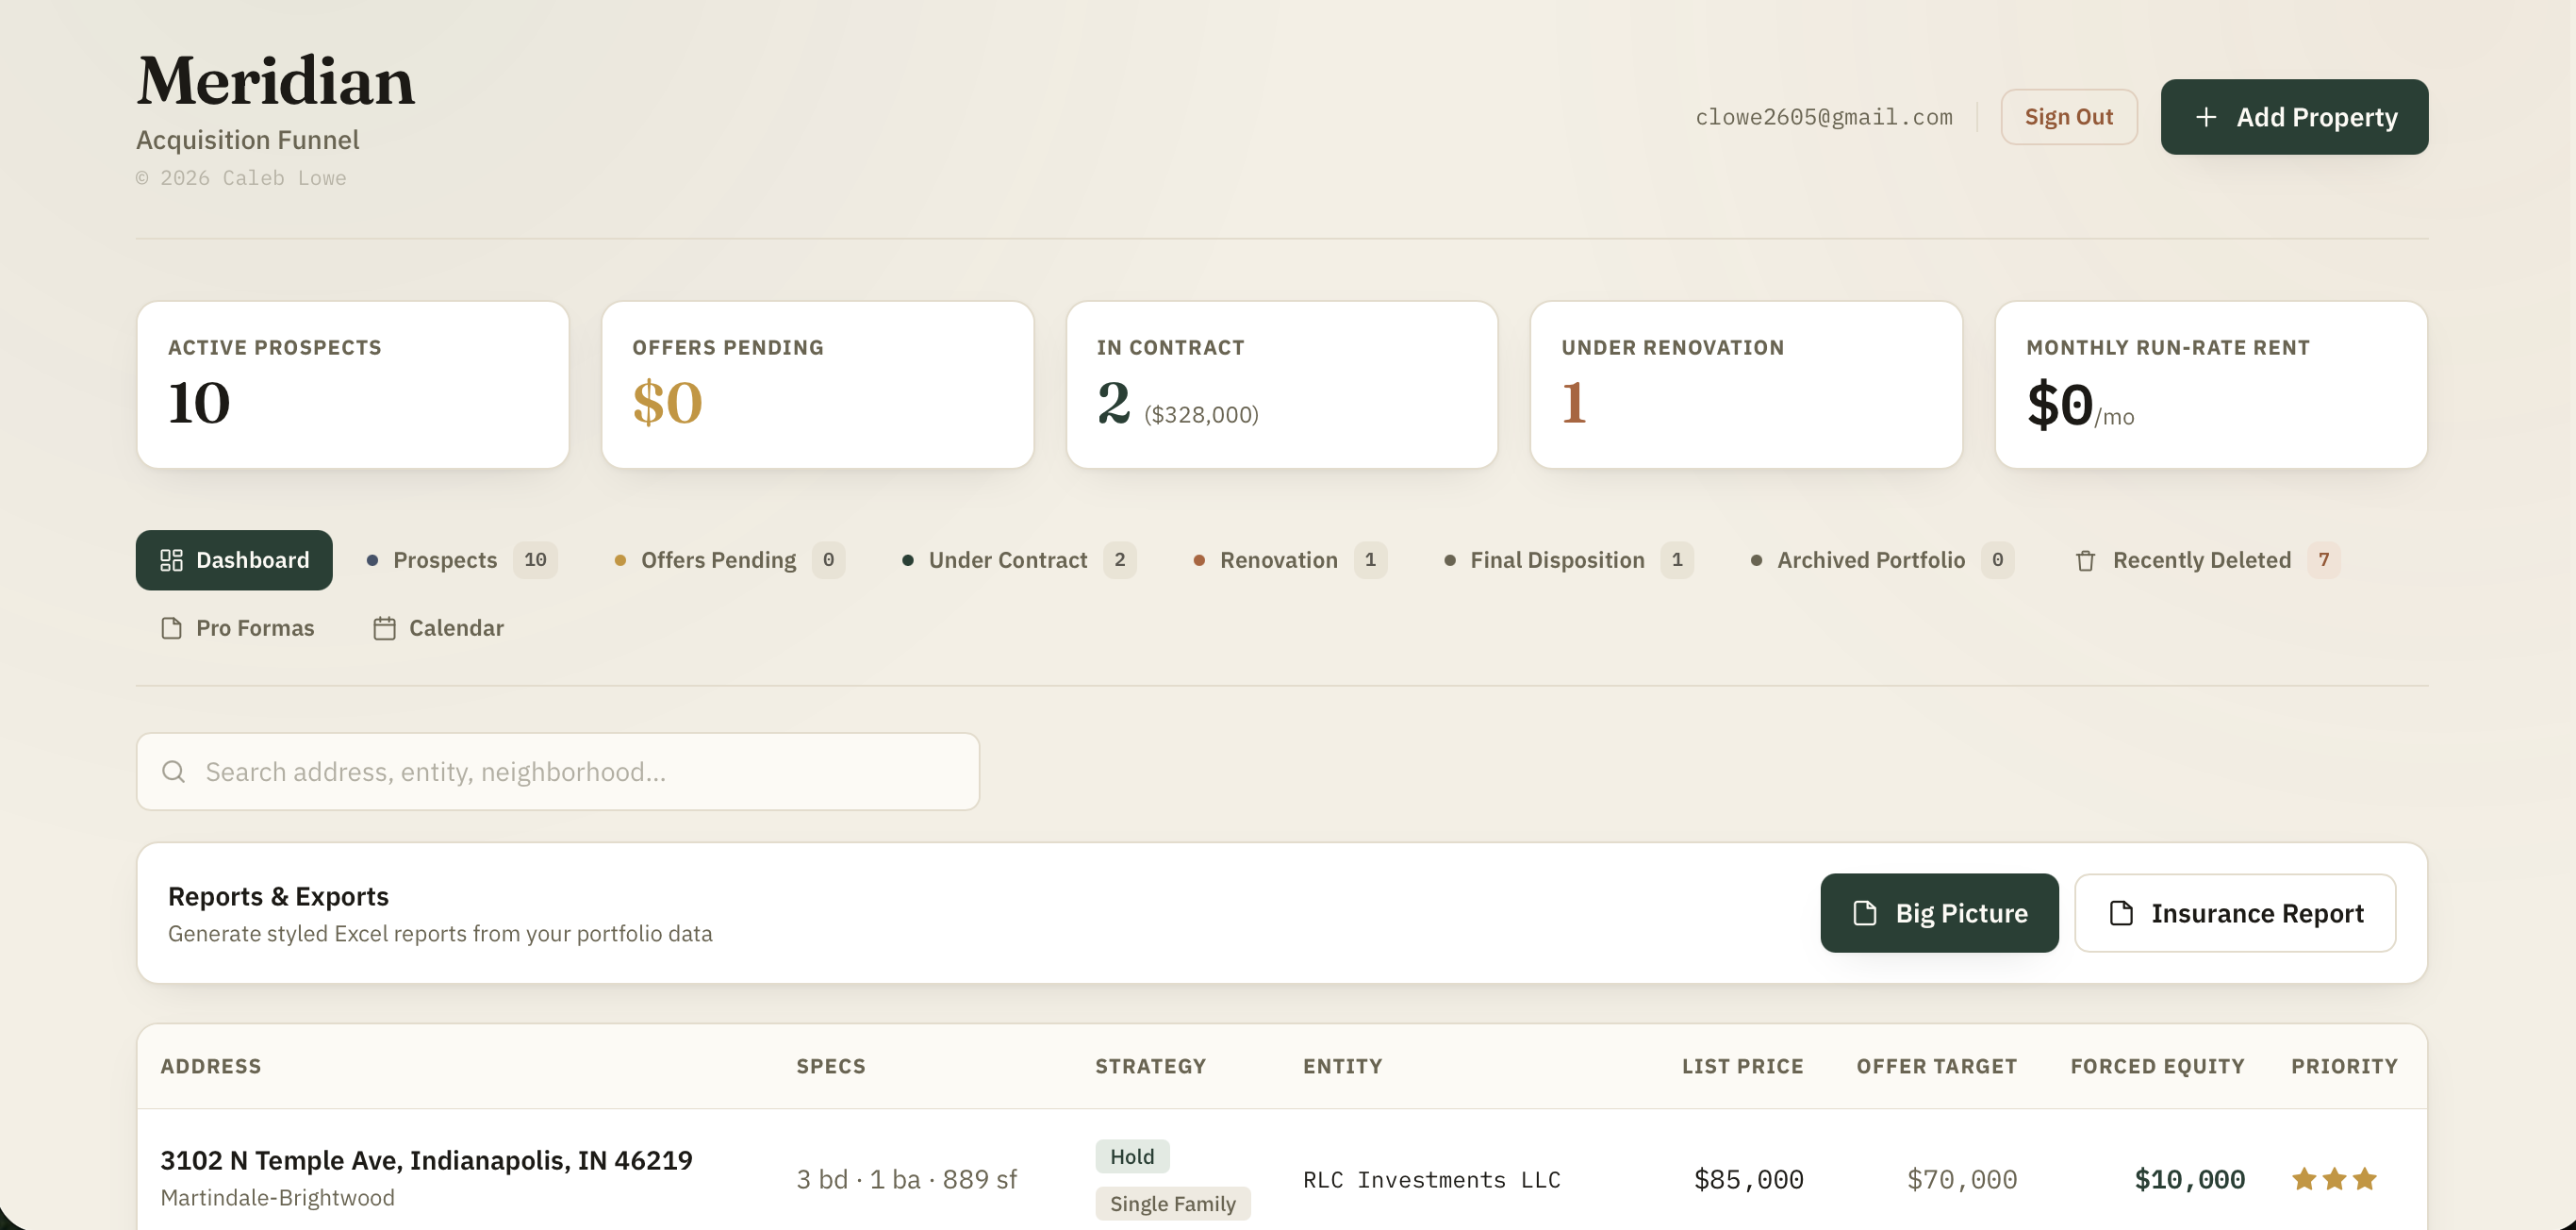Generate the Insurance Report
The width and height of the screenshot is (2576, 1230).
[2234, 913]
